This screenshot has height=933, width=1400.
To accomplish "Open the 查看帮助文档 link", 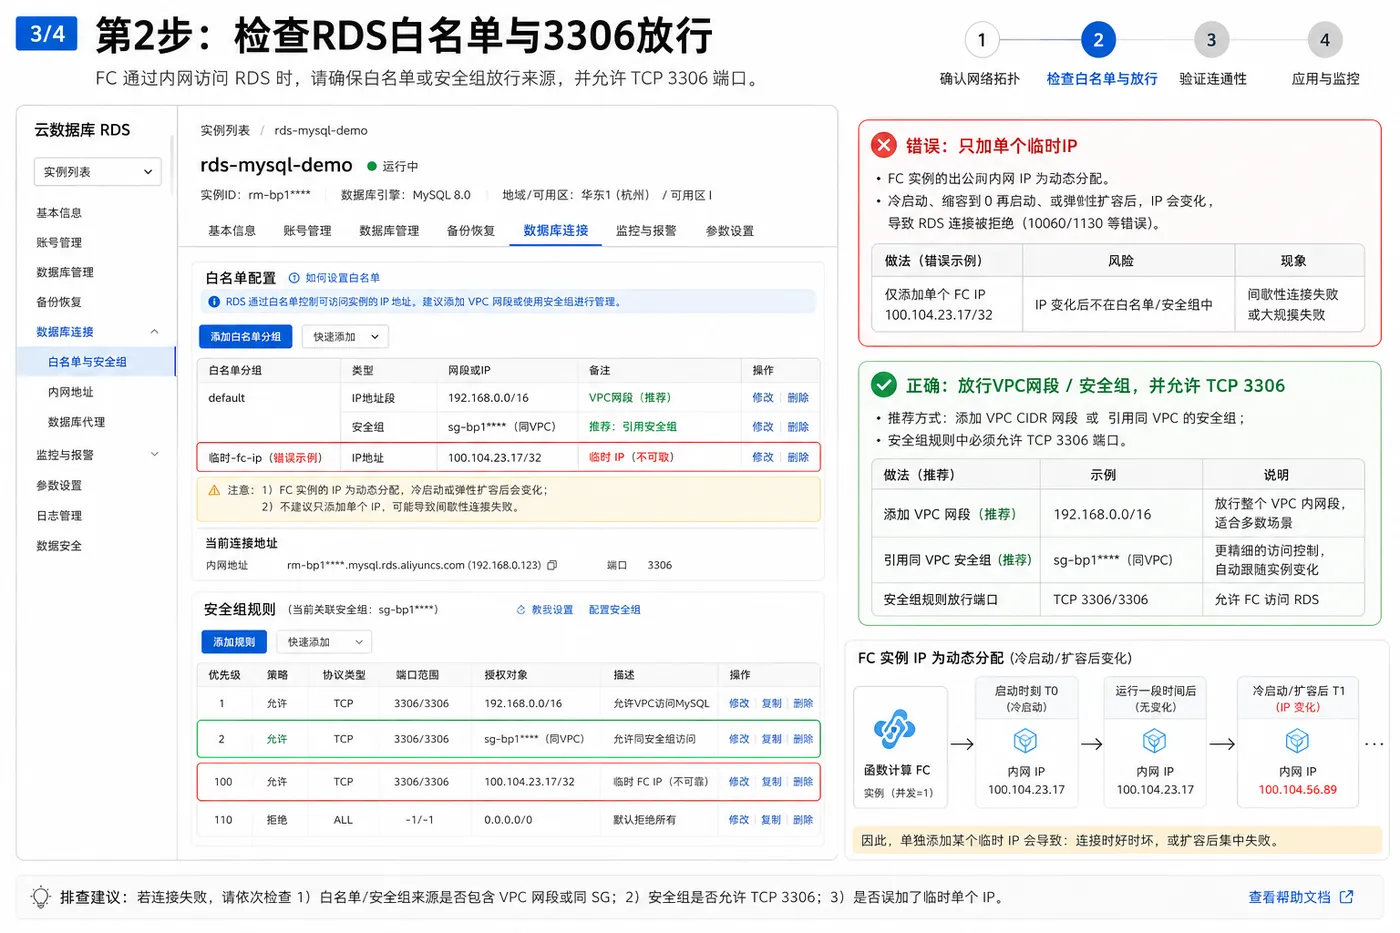I will click(x=1289, y=897).
